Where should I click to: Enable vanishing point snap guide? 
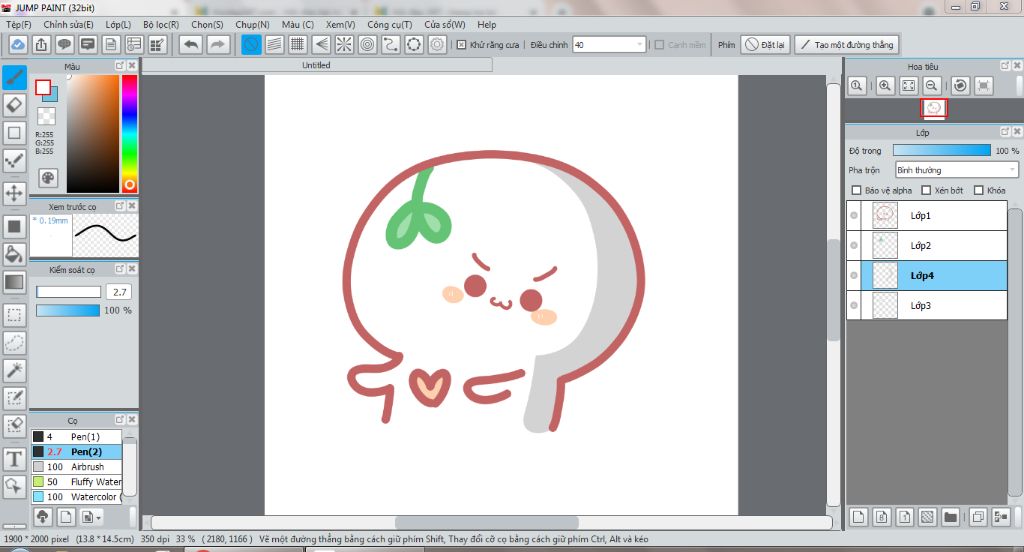click(321, 44)
